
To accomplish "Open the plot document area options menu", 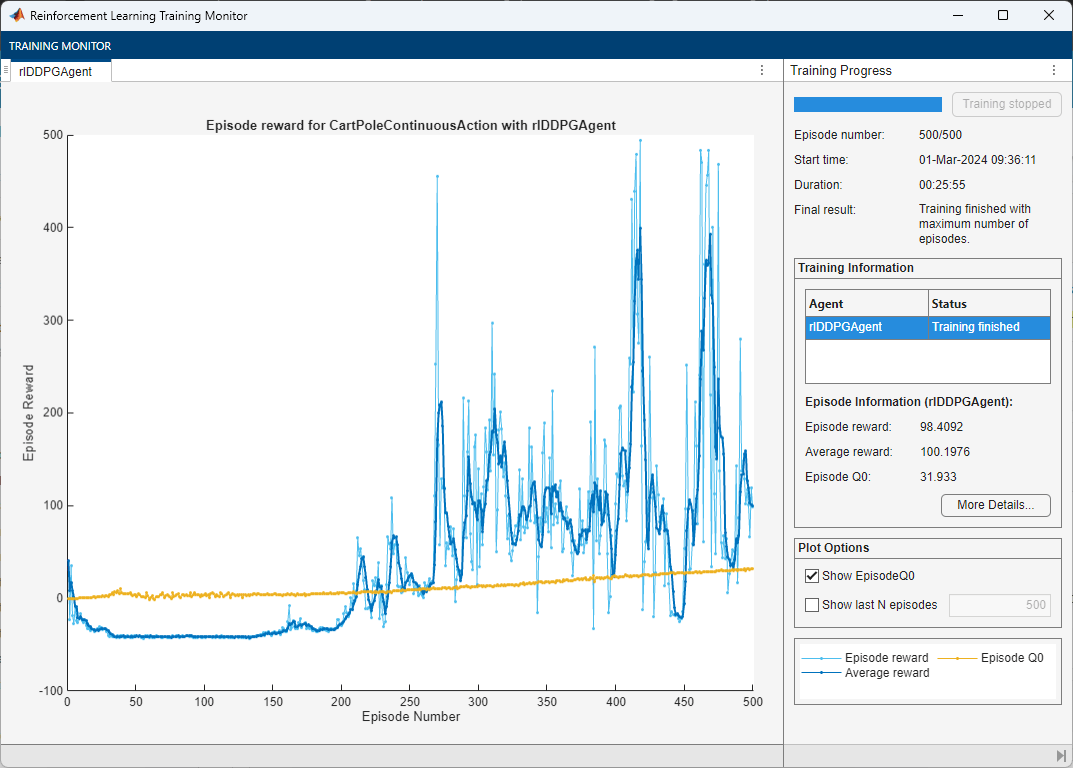I will (762, 71).
